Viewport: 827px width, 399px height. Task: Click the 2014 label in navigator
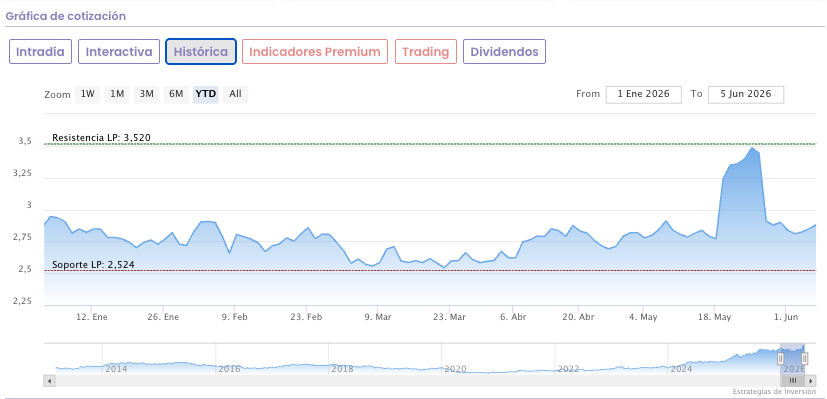[116, 369]
